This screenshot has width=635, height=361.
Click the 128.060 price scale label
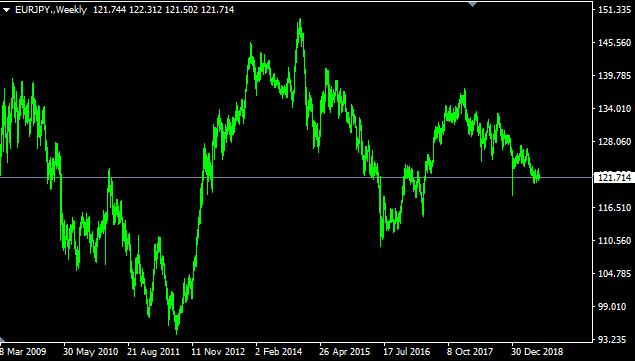point(614,141)
